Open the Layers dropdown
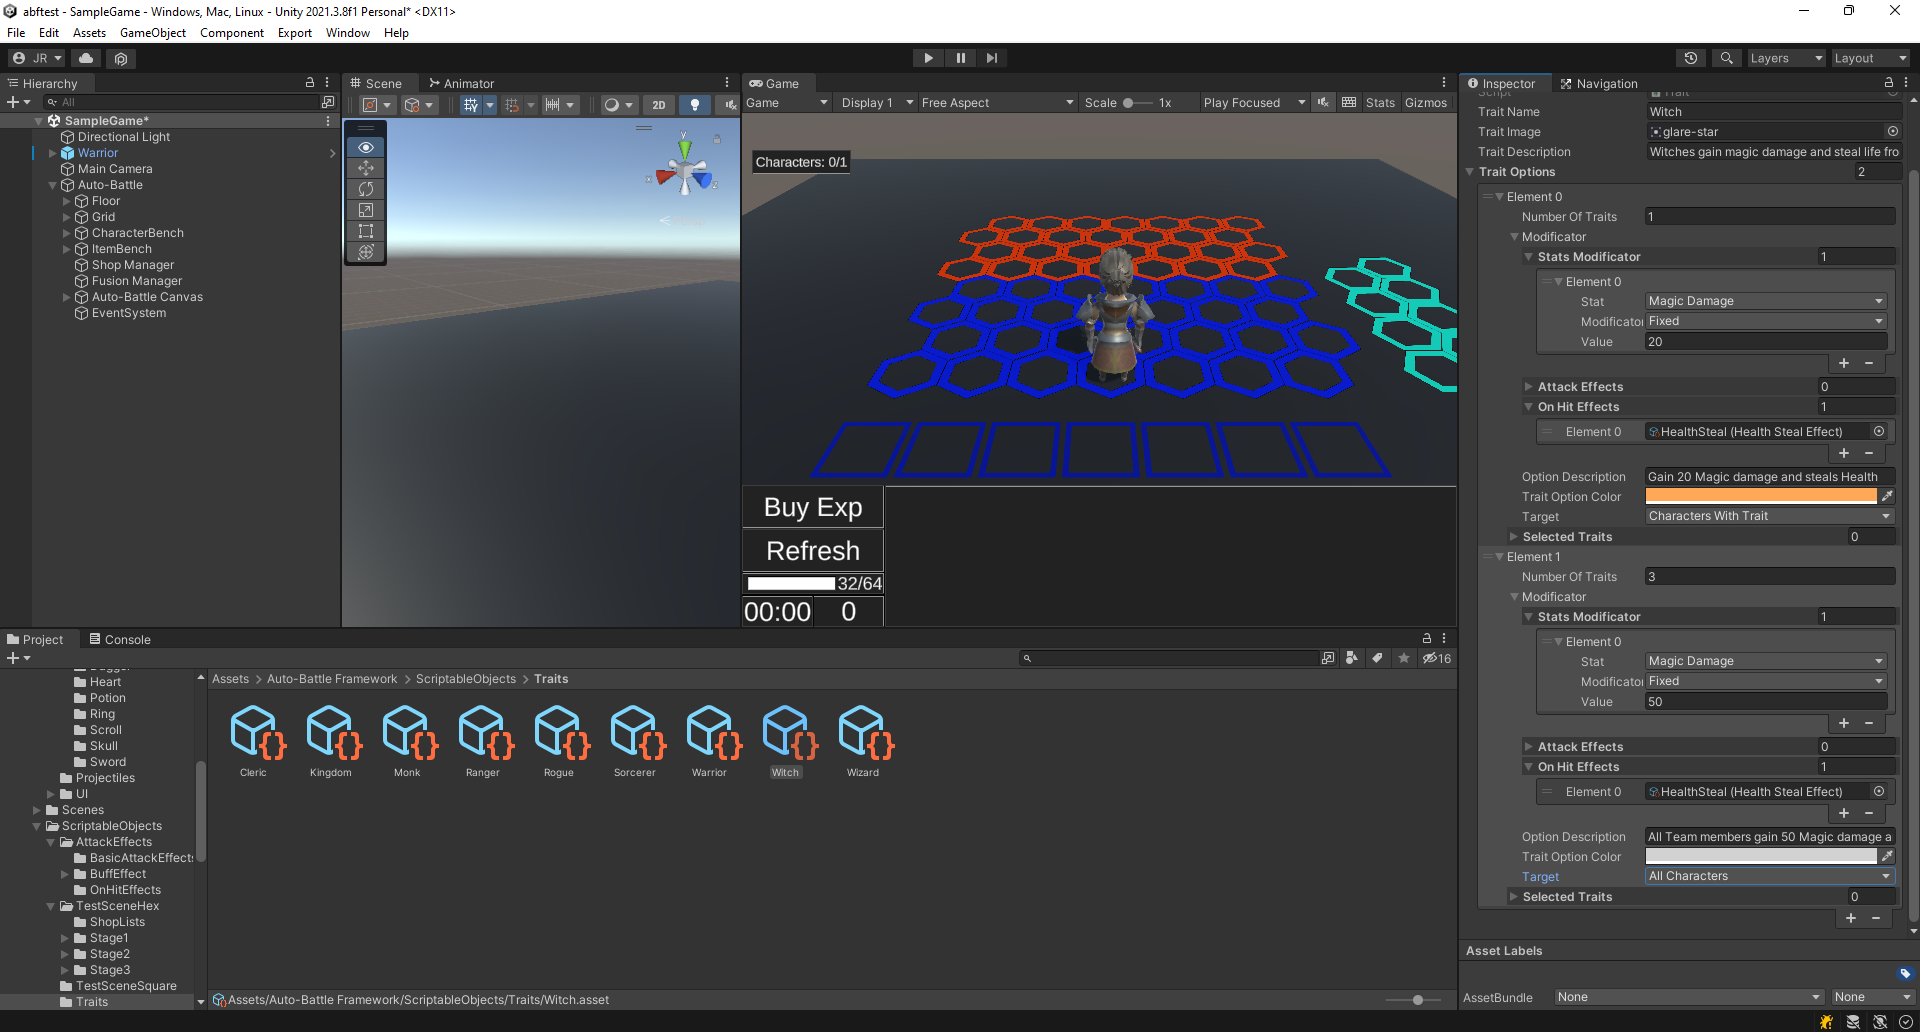The image size is (1920, 1032). coord(1786,58)
